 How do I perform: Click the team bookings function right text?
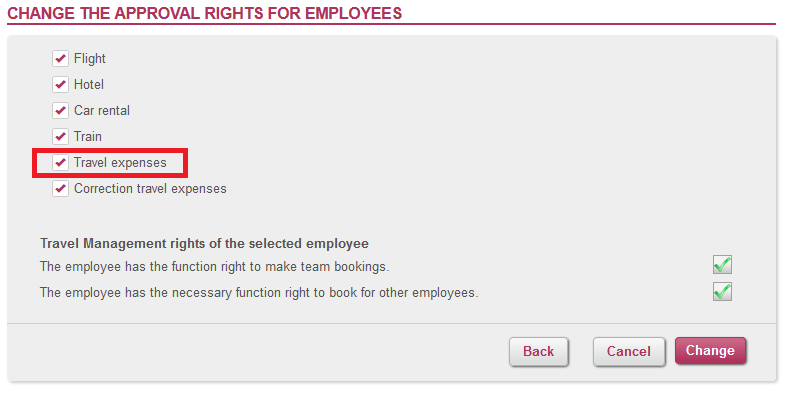(x=215, y=266)
